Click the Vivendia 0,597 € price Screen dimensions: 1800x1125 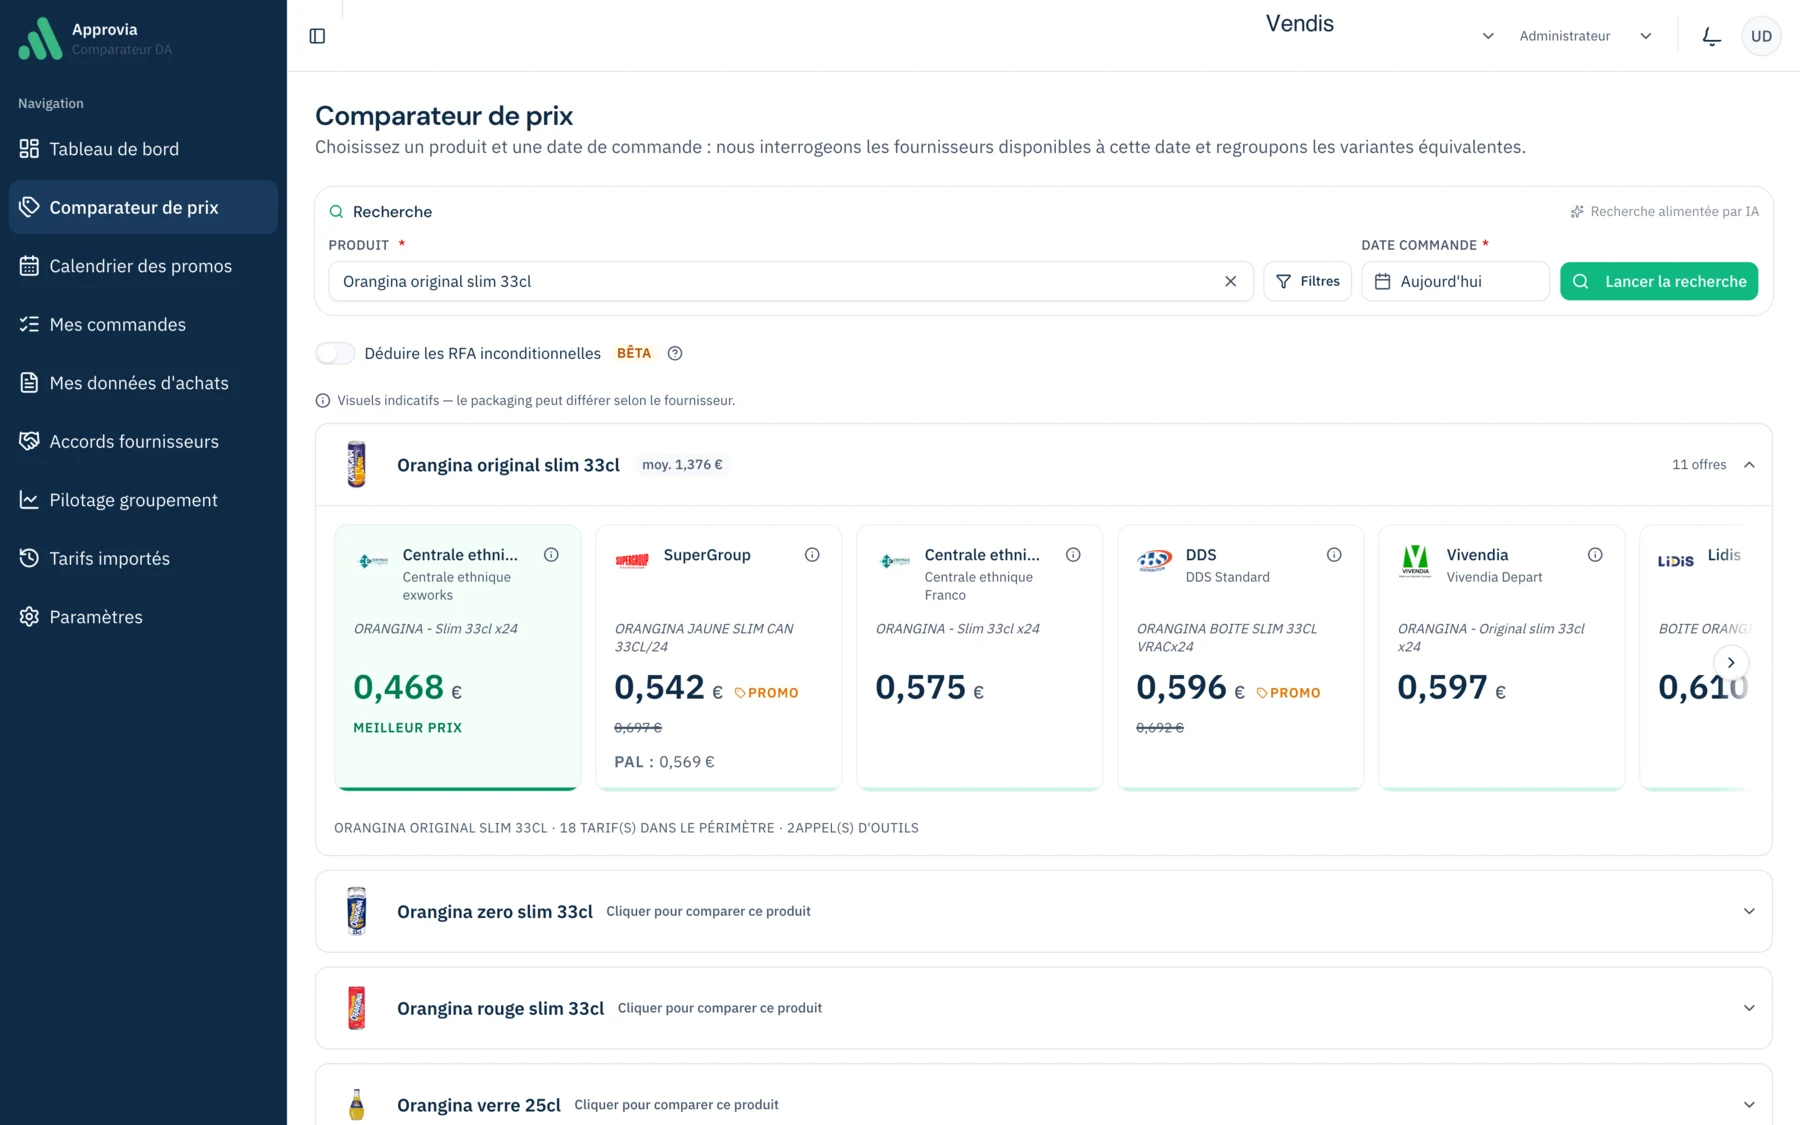1451,688
